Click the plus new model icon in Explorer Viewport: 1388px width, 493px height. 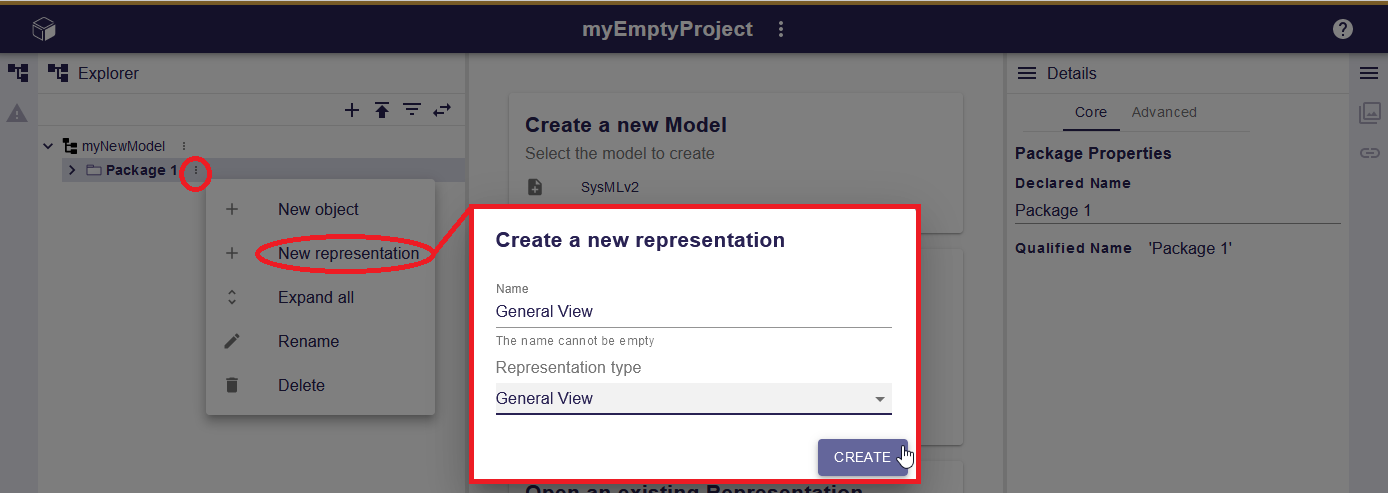(x=352, y=110)
